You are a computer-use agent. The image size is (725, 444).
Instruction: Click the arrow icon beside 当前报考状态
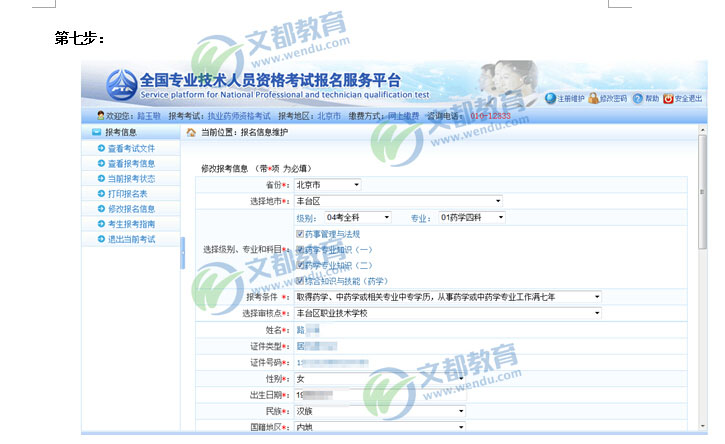pos(101,179)
